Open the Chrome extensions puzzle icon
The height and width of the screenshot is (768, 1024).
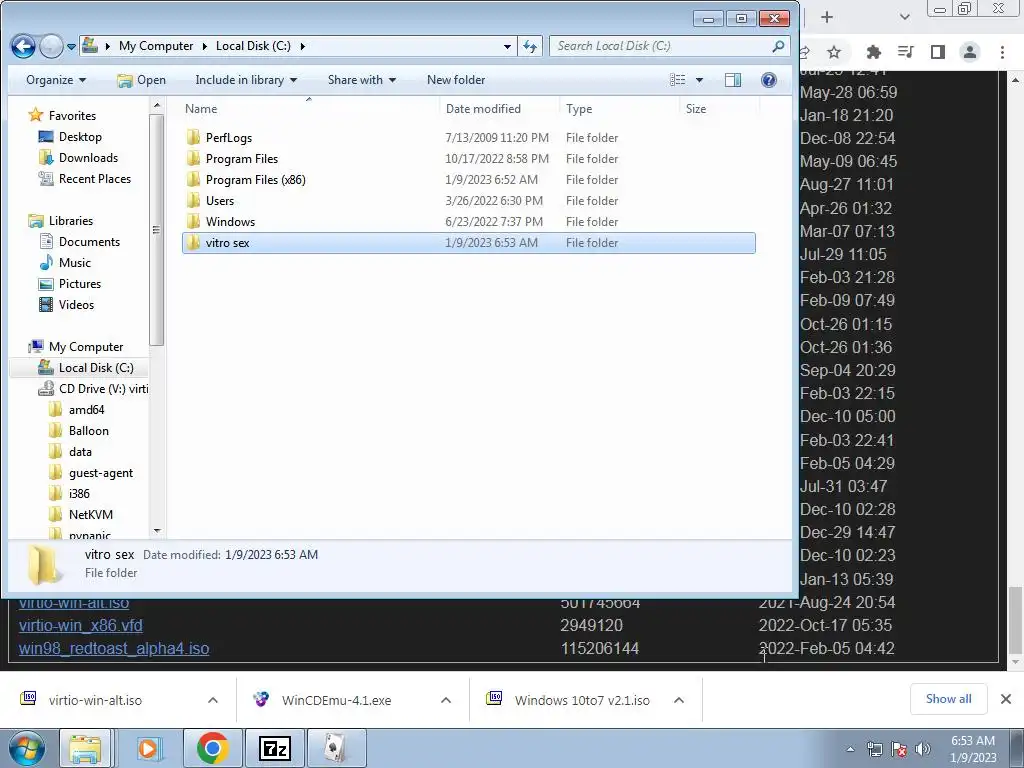pyautogui.click(x=873, y=52)
